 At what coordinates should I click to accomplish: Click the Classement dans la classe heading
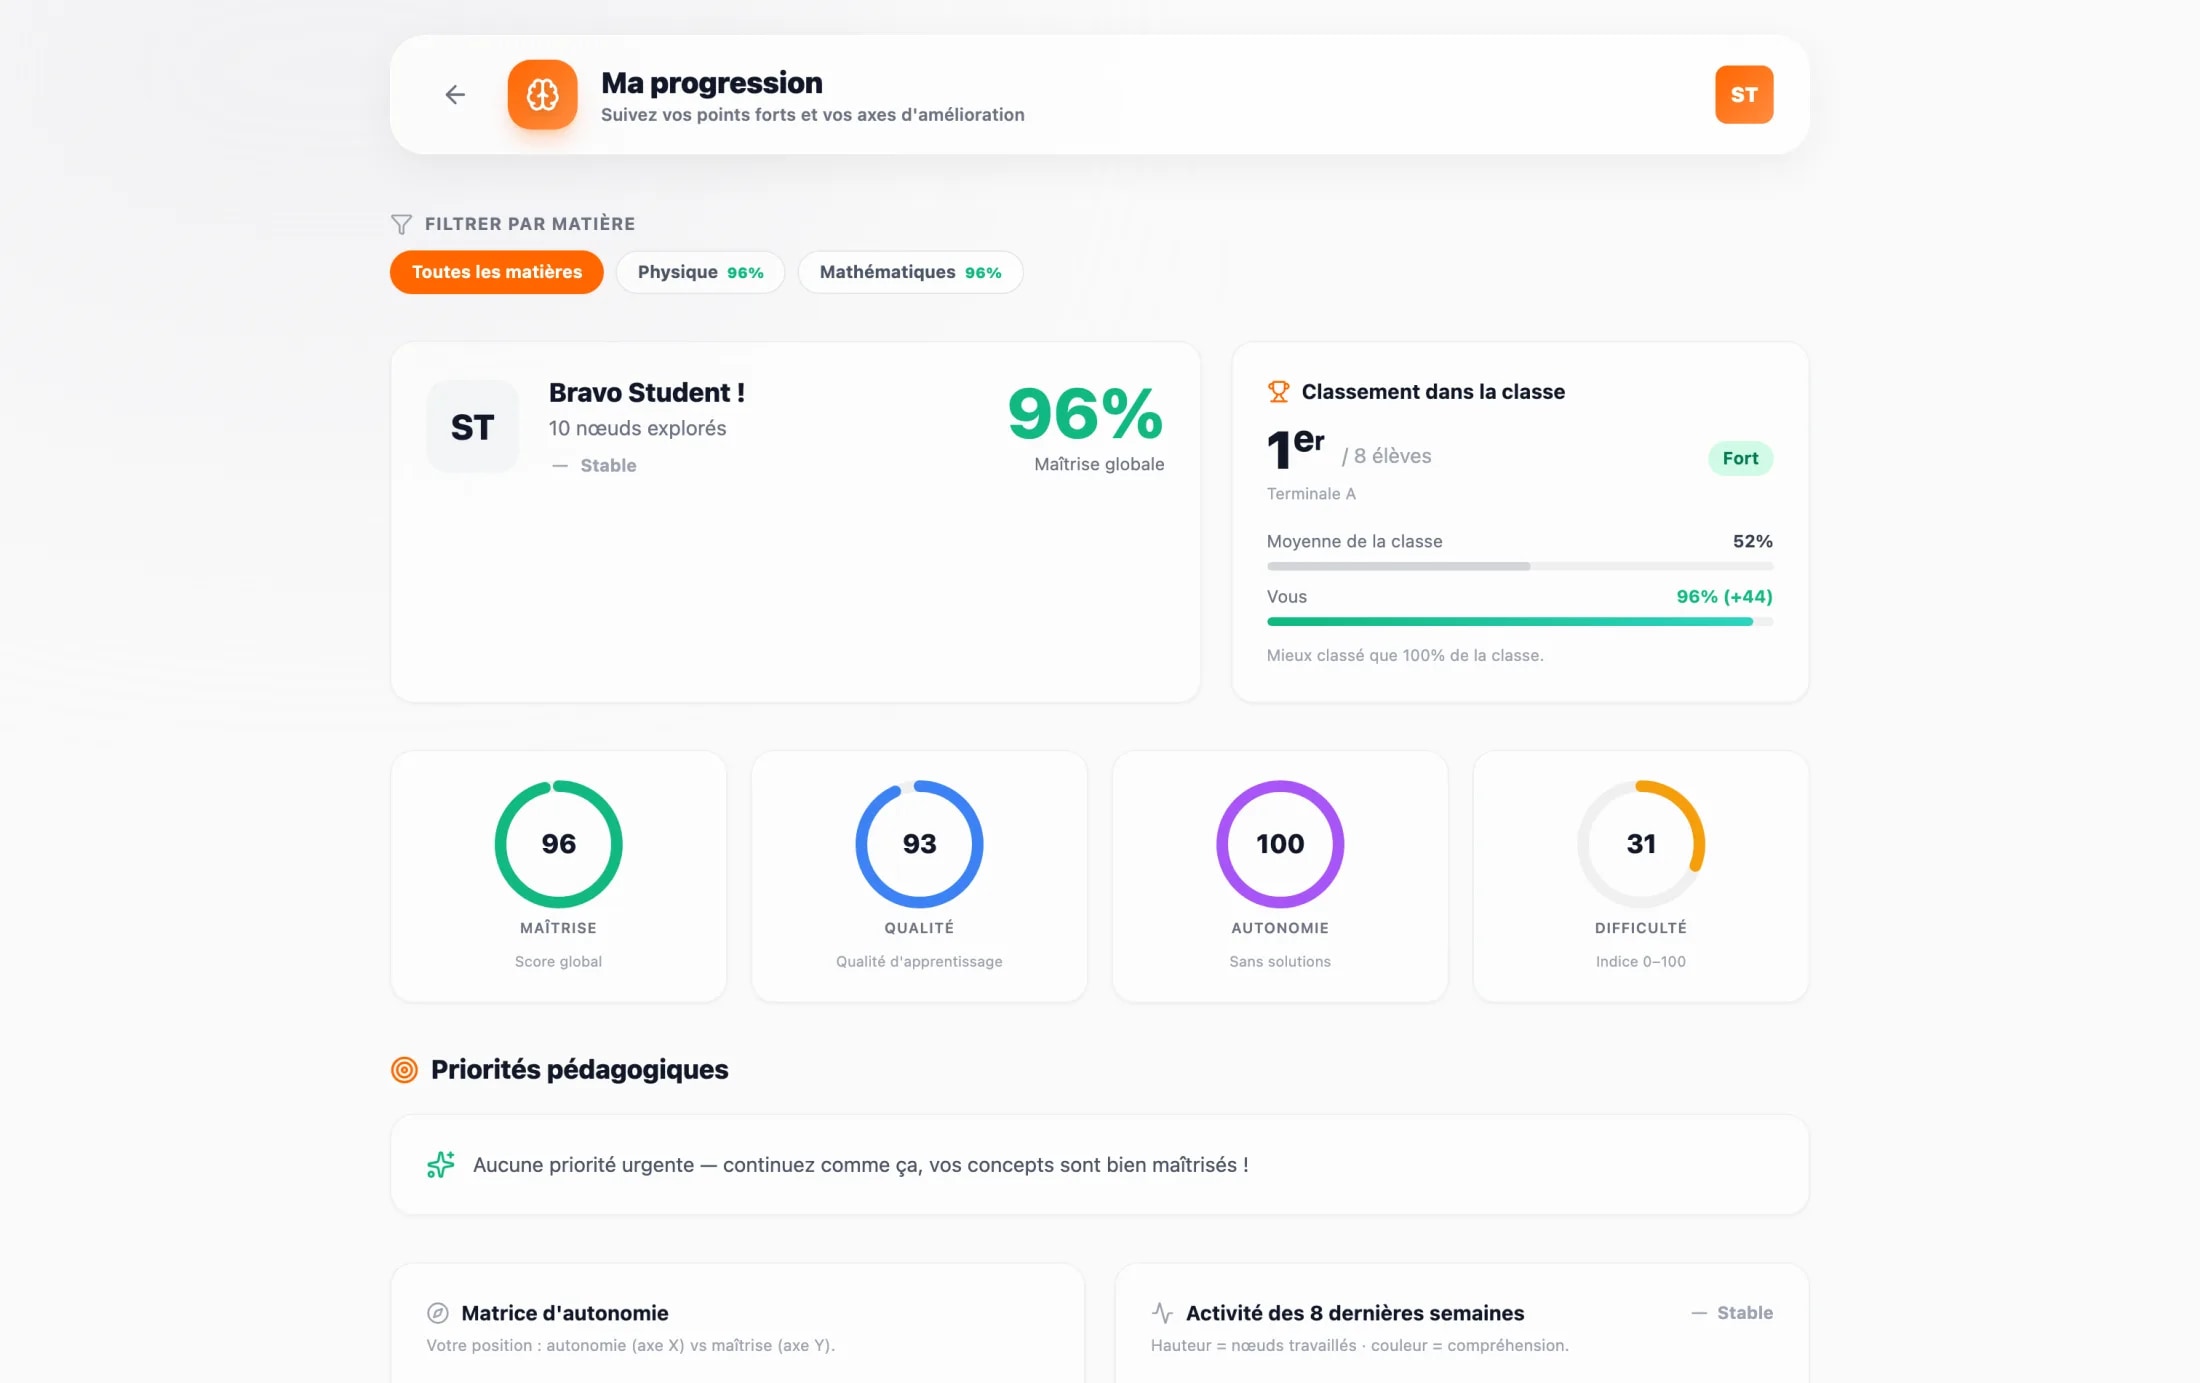click(1433, 391)
